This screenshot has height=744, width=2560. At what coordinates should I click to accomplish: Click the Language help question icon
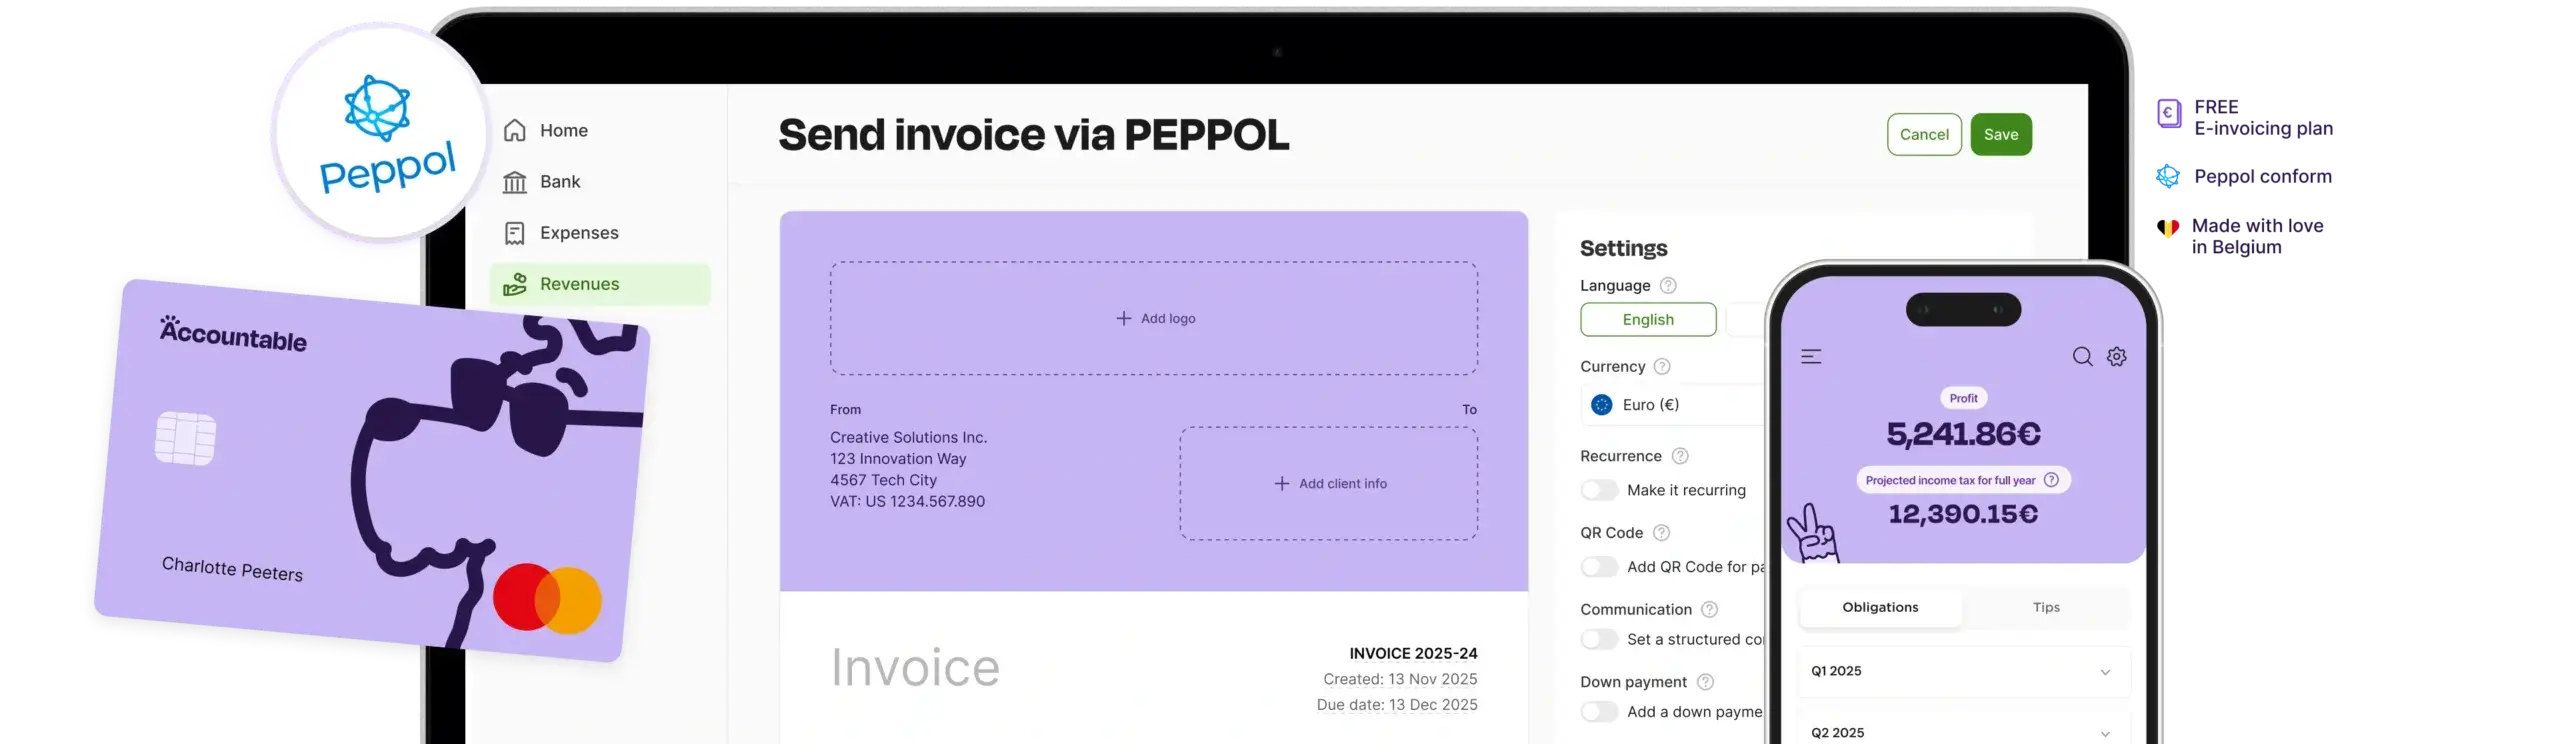coord(1668,286)
